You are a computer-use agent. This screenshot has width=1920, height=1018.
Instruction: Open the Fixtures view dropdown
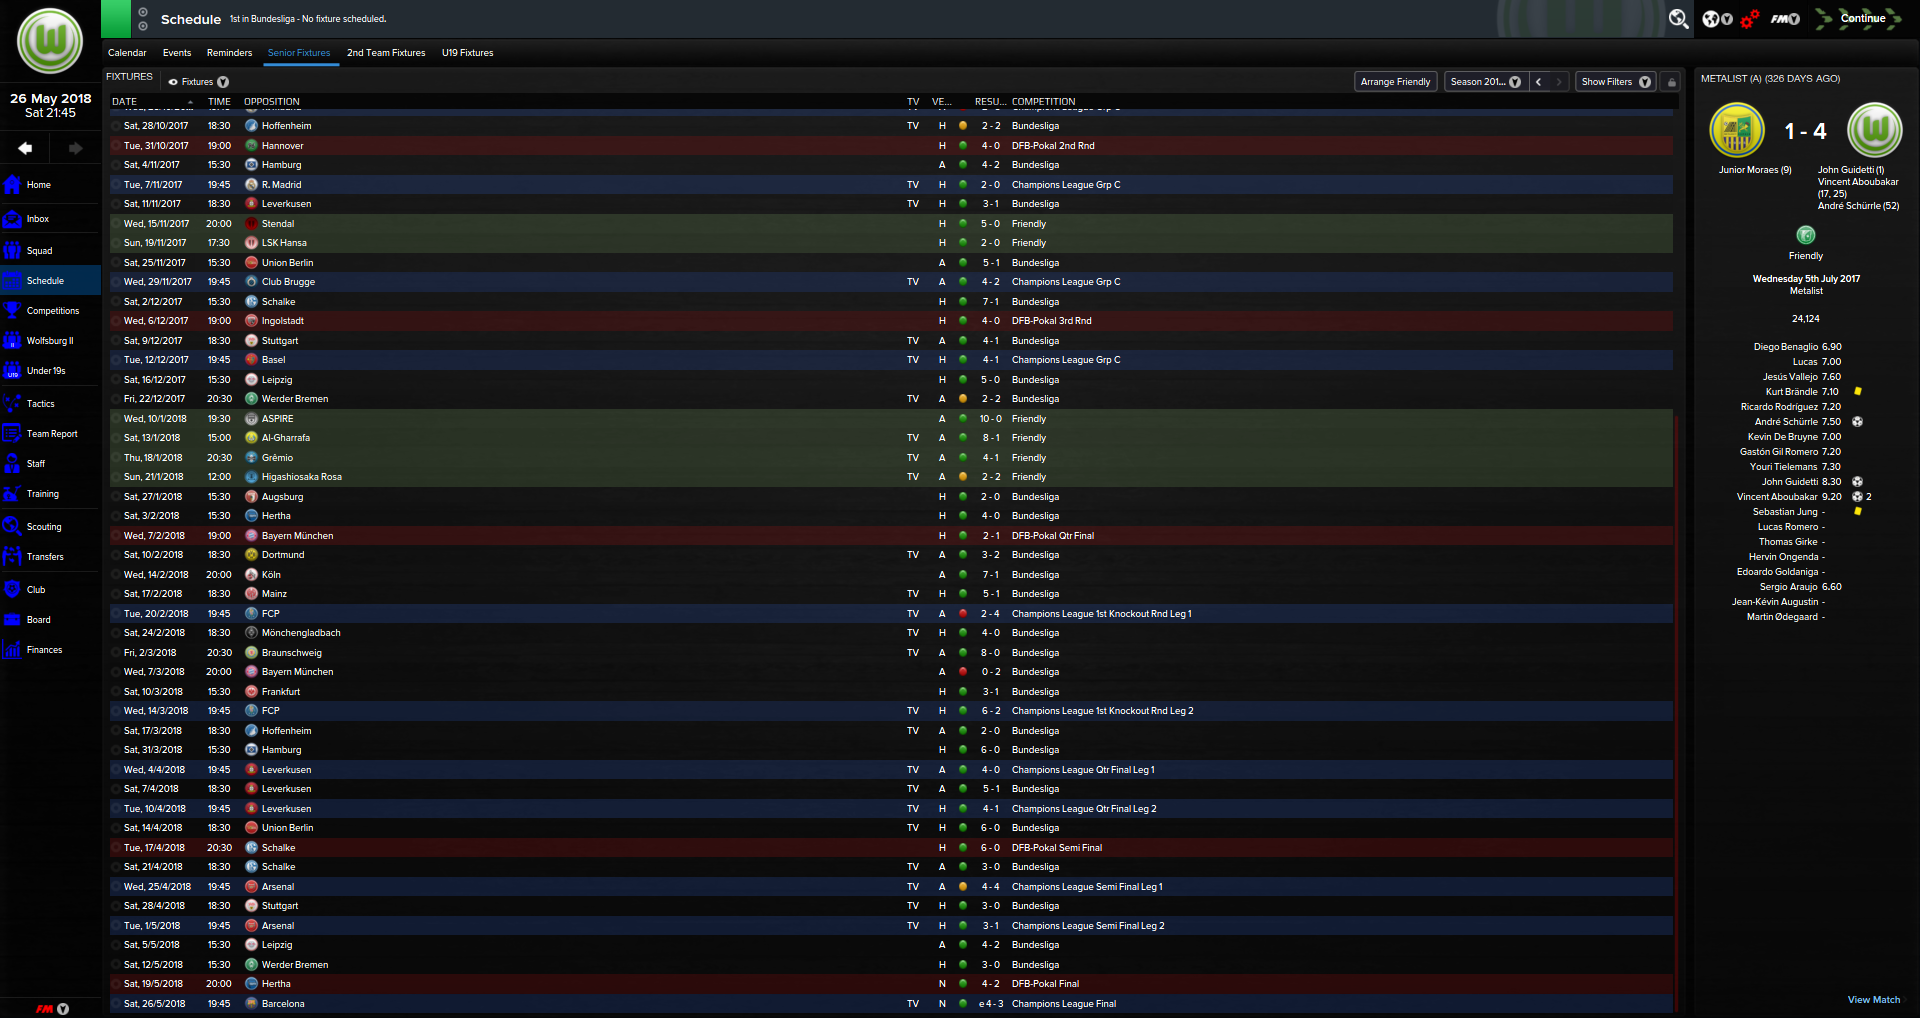tap(199, 82)
